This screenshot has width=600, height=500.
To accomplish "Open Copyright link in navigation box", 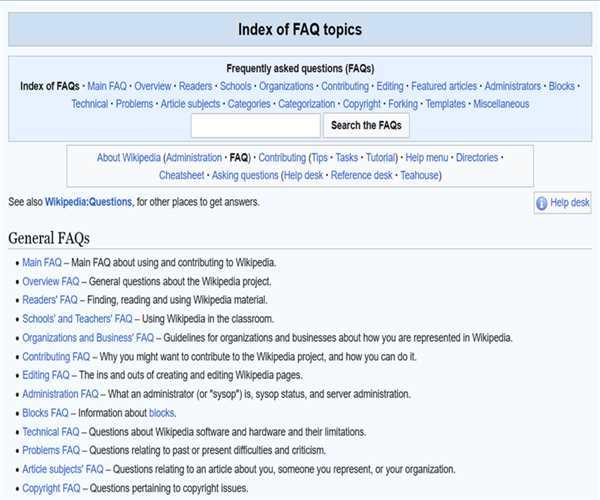I will tap(362, 104).
